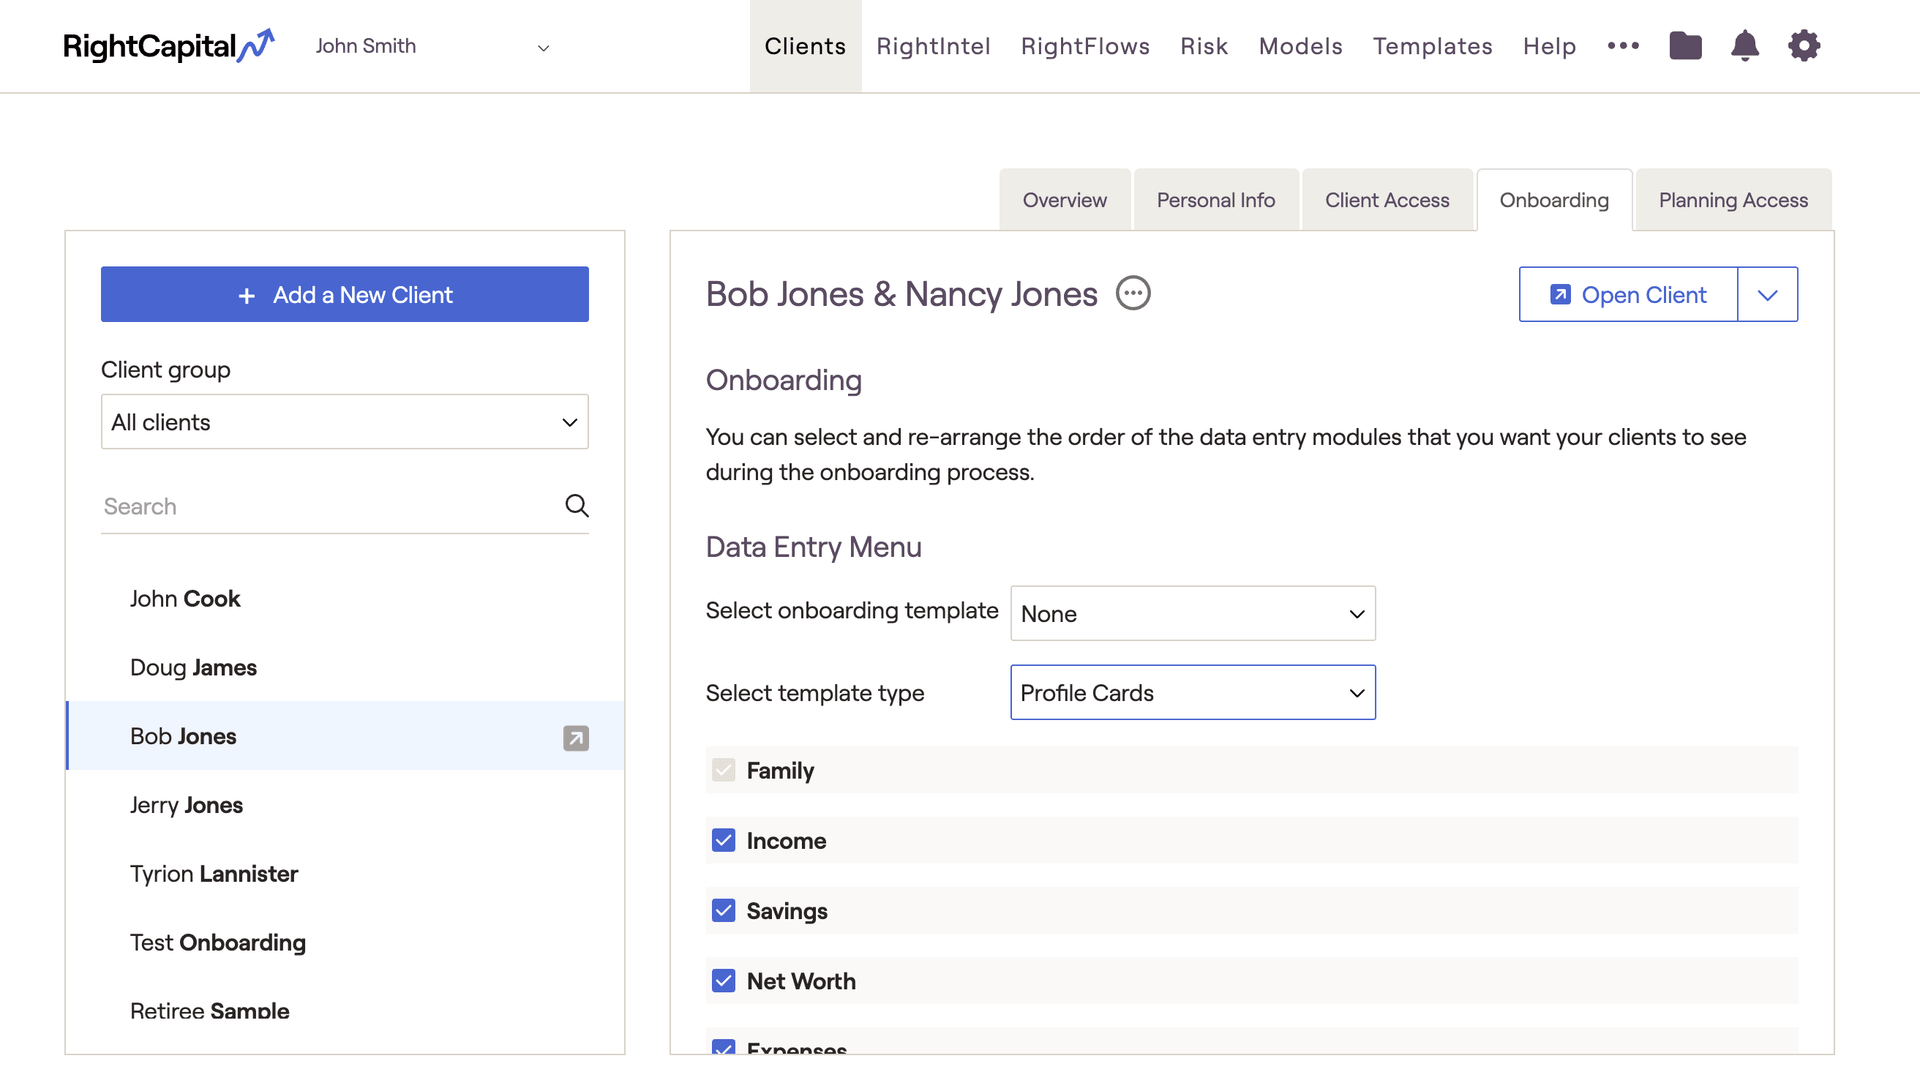The height and width of the screenshot is (1086, 1920).
Task: Open the Client group All clients dropdown
Action: click(x=345, y=422)
